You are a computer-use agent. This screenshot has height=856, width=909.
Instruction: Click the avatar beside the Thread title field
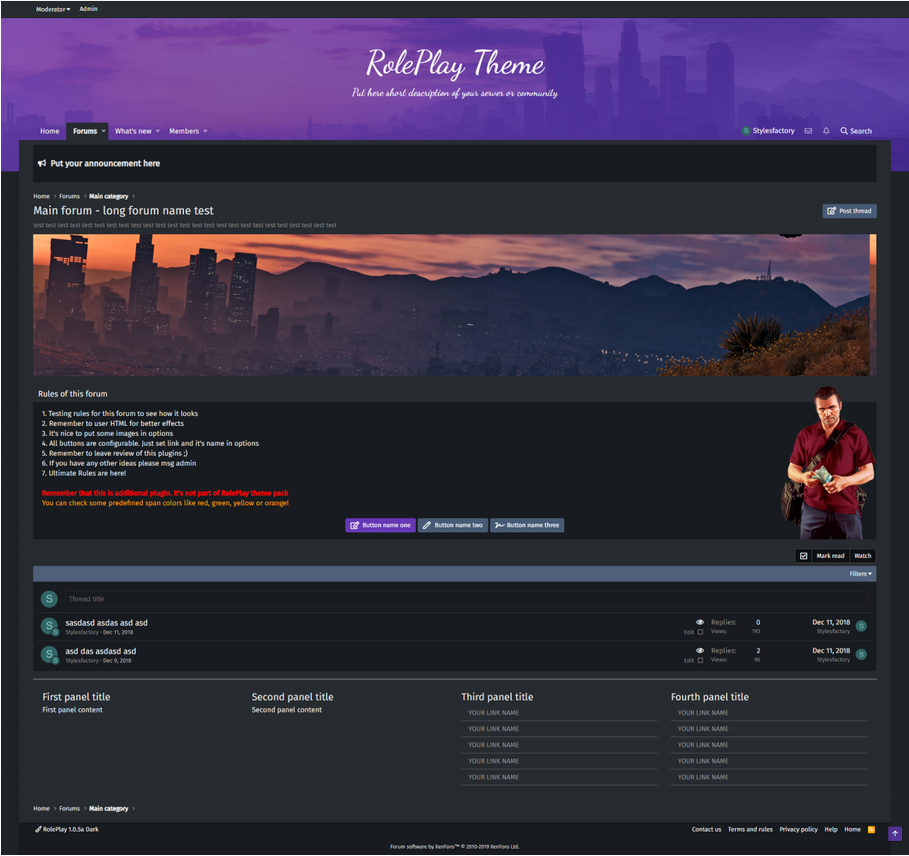pos(49,599)
